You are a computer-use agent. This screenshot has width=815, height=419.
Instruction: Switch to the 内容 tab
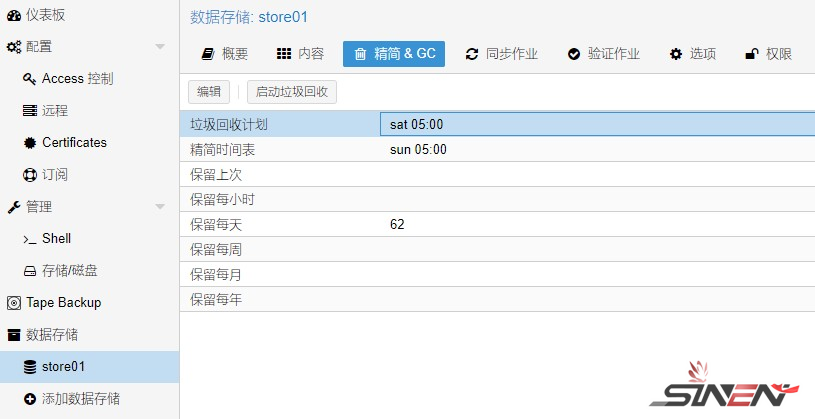[x=300, y=54]
